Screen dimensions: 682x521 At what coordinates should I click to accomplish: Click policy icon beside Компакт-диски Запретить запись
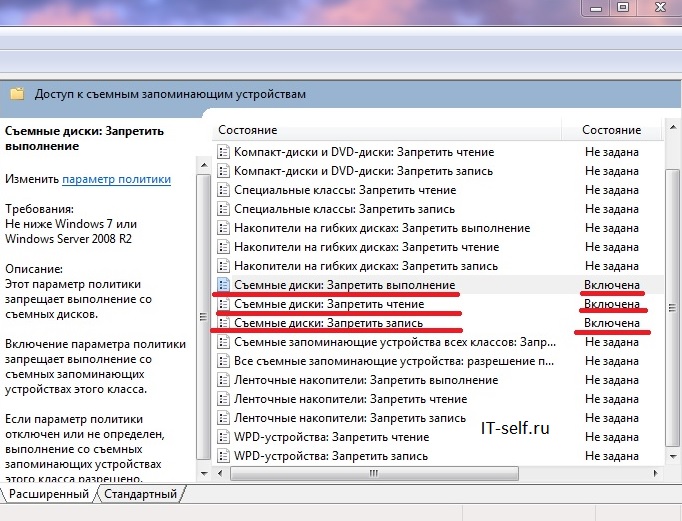tap(223, 171)
